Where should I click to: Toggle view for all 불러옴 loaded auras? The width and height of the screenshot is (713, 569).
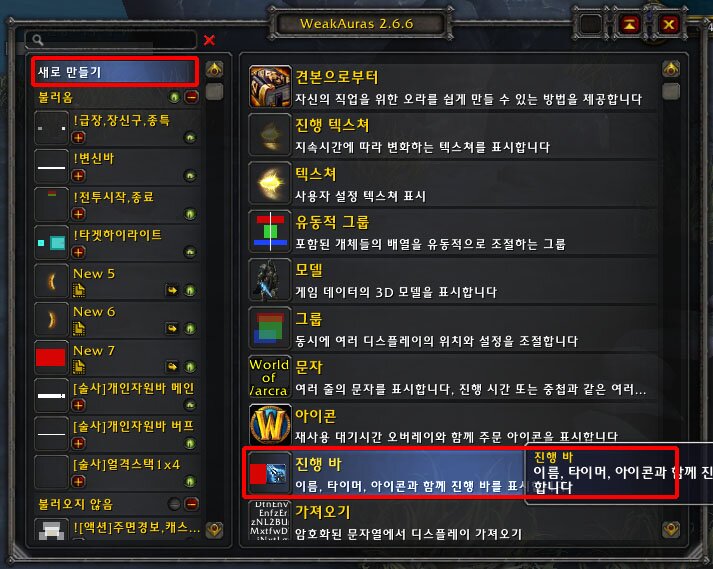click(174, 97)
